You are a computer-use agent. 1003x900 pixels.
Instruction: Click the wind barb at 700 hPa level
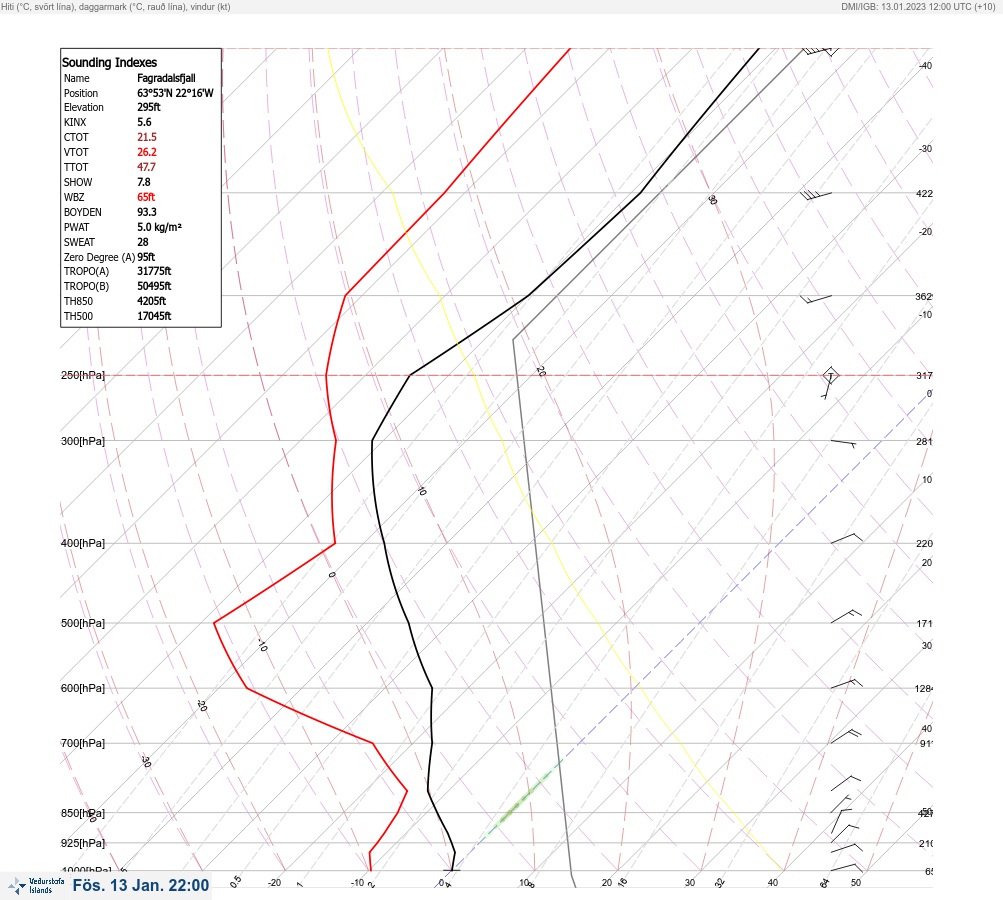tap(846, 736)
